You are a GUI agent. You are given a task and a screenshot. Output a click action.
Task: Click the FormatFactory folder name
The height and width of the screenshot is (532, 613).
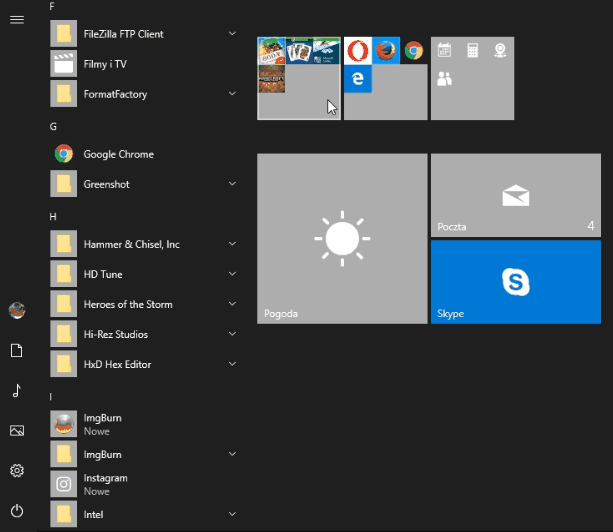(115, 94)
